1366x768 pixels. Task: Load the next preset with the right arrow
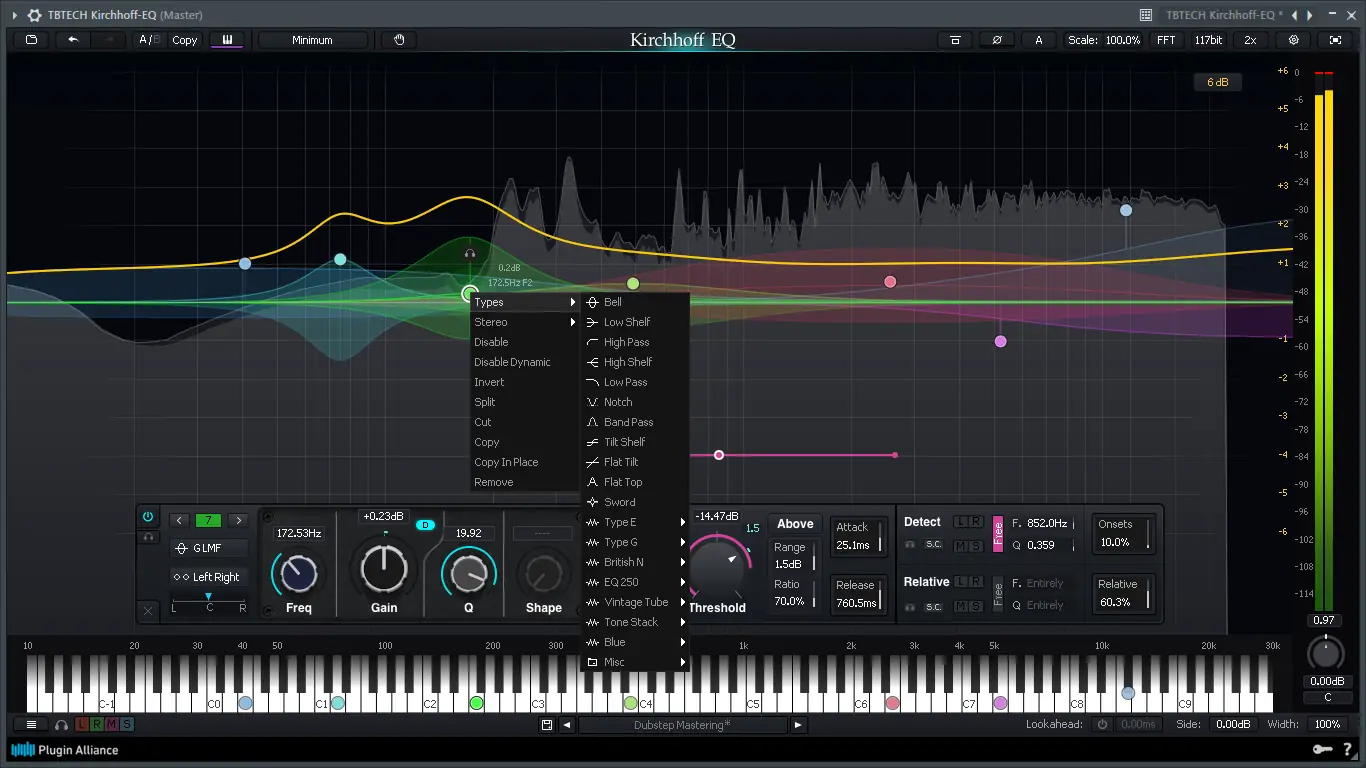coord(798,725)
